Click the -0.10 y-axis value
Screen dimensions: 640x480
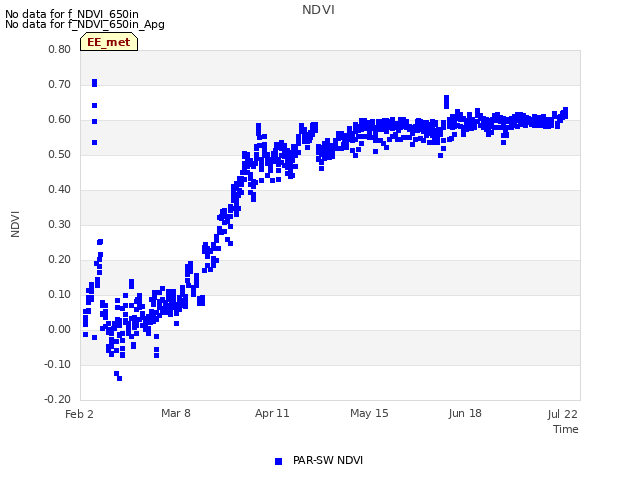(58, 364)
